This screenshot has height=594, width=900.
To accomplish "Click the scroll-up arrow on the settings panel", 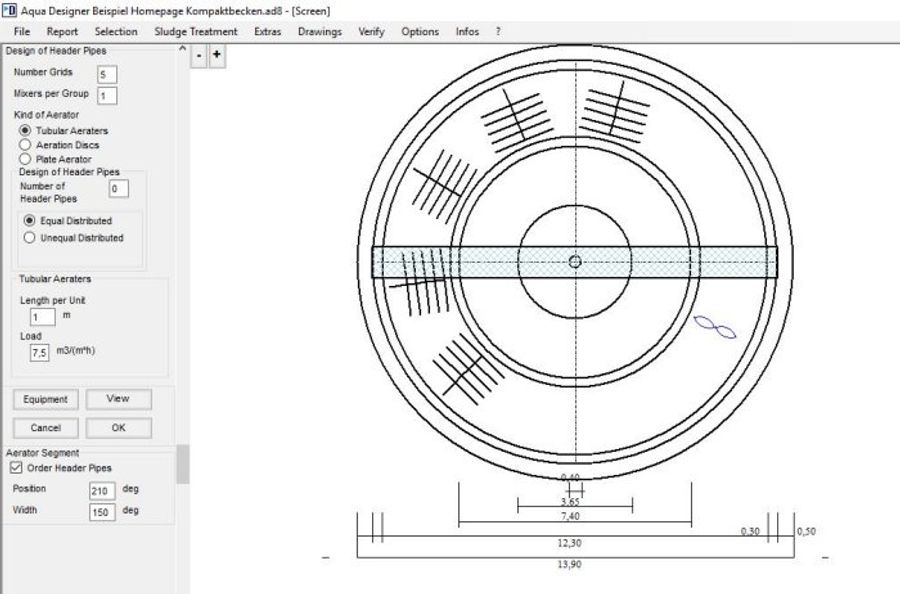I will [182, 48].
